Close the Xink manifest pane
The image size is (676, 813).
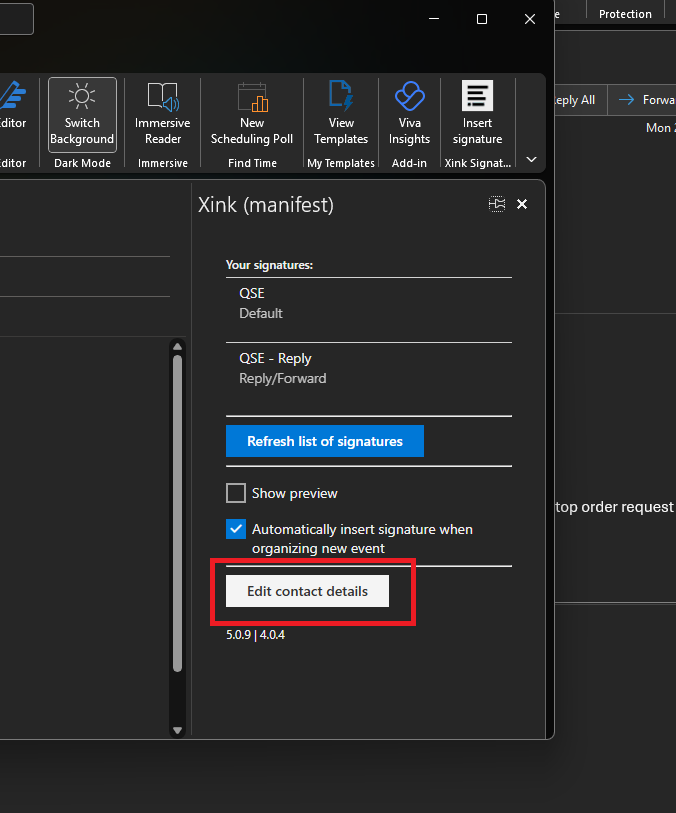522,204
